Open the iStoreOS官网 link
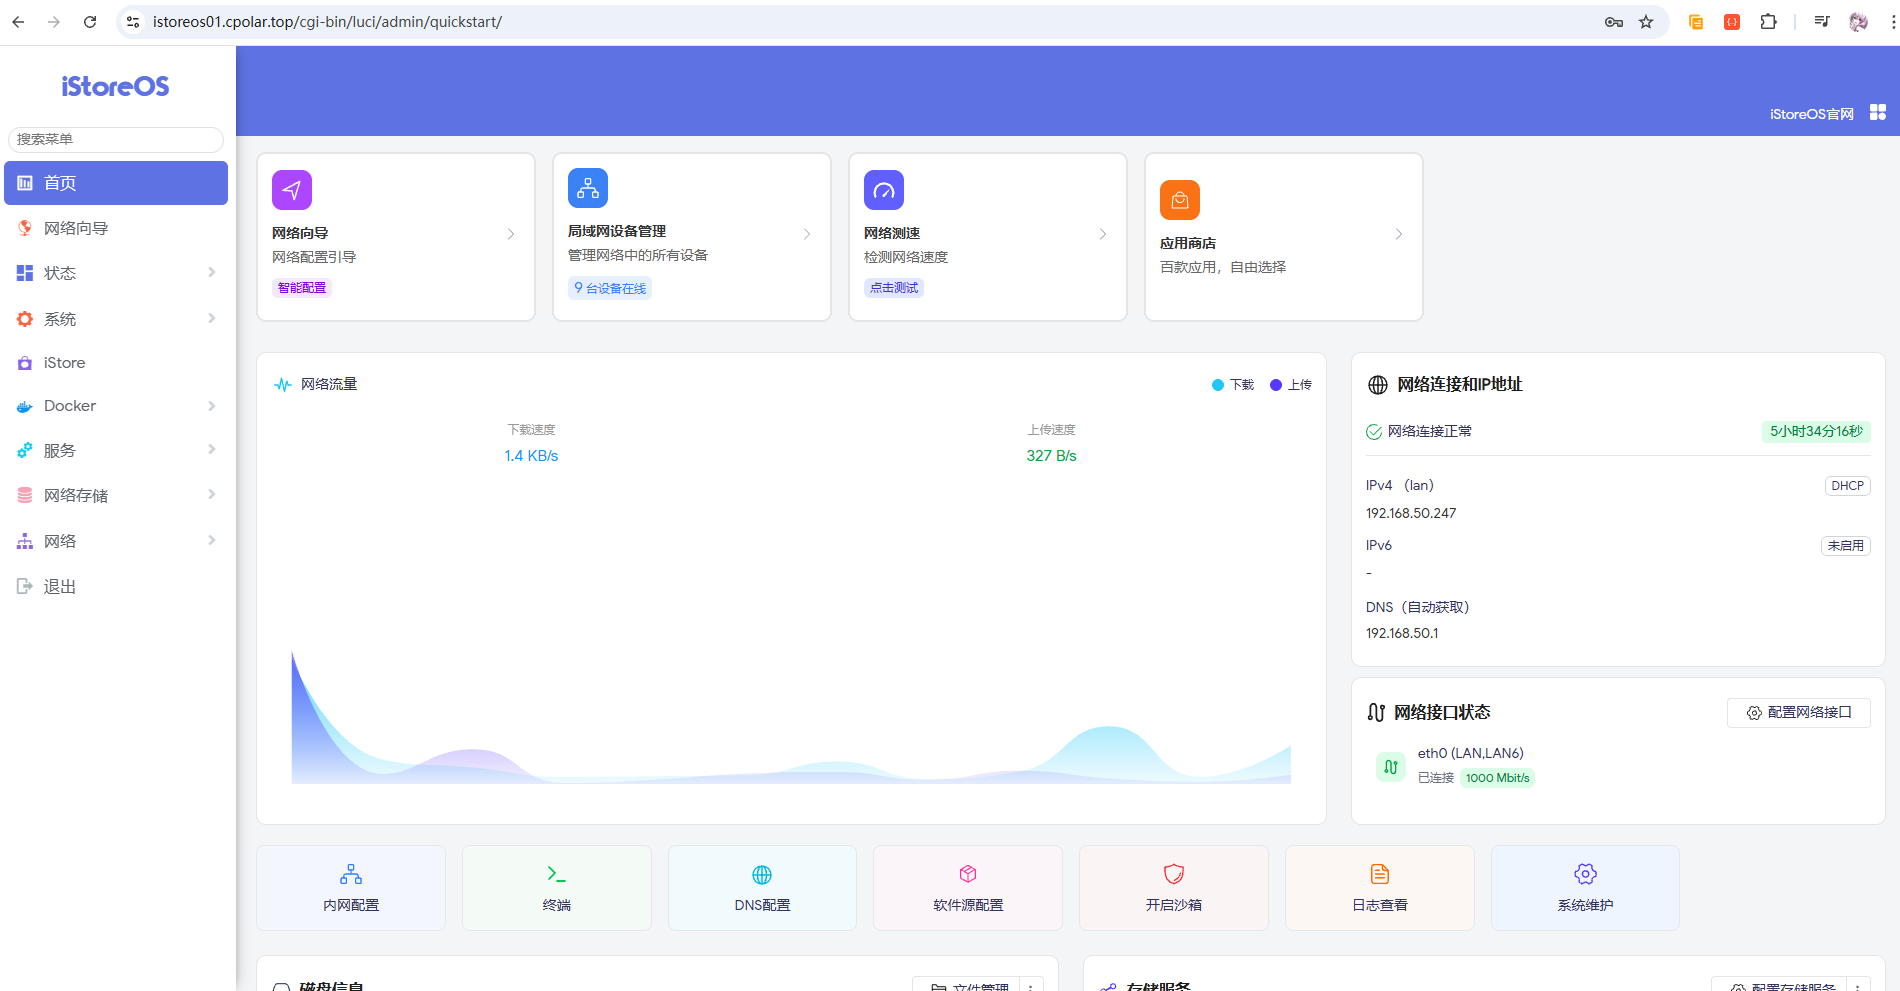The image size is (1900, 991). [x=1811, y=114]
